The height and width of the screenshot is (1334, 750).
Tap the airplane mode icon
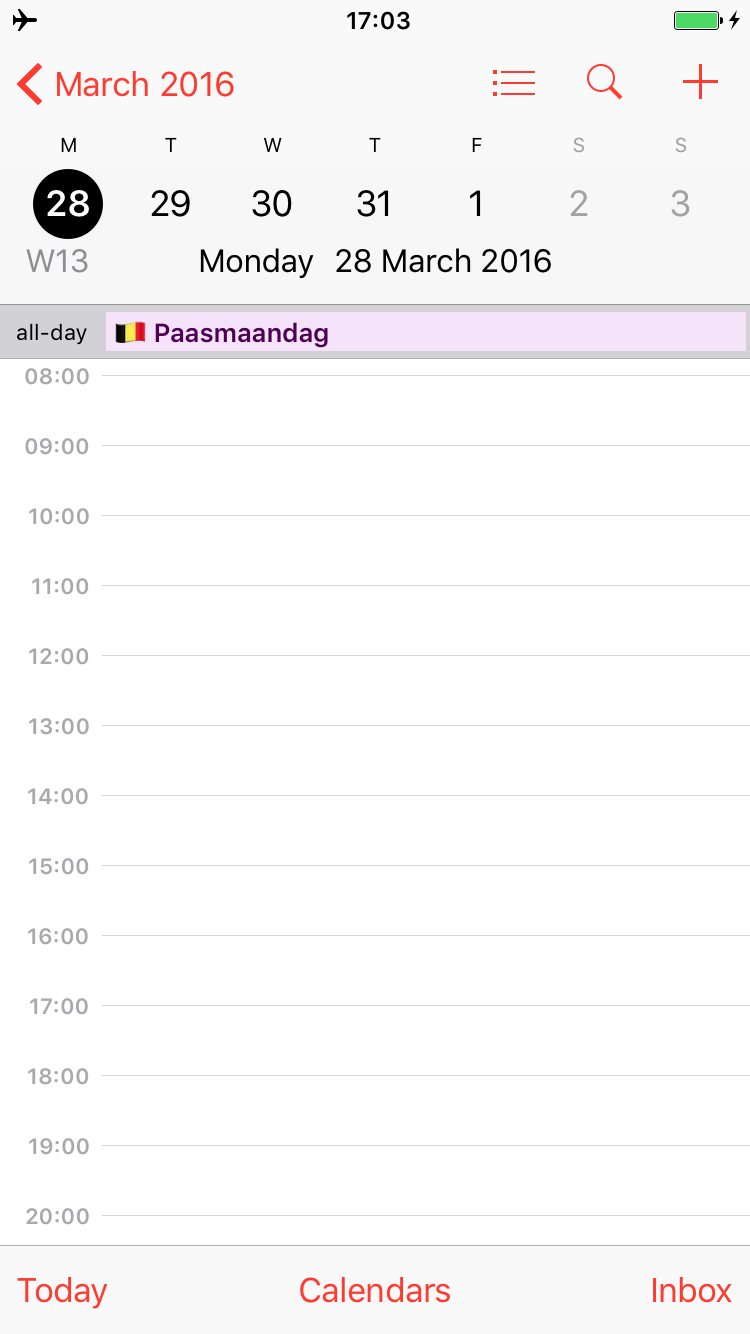pos(25,20)
